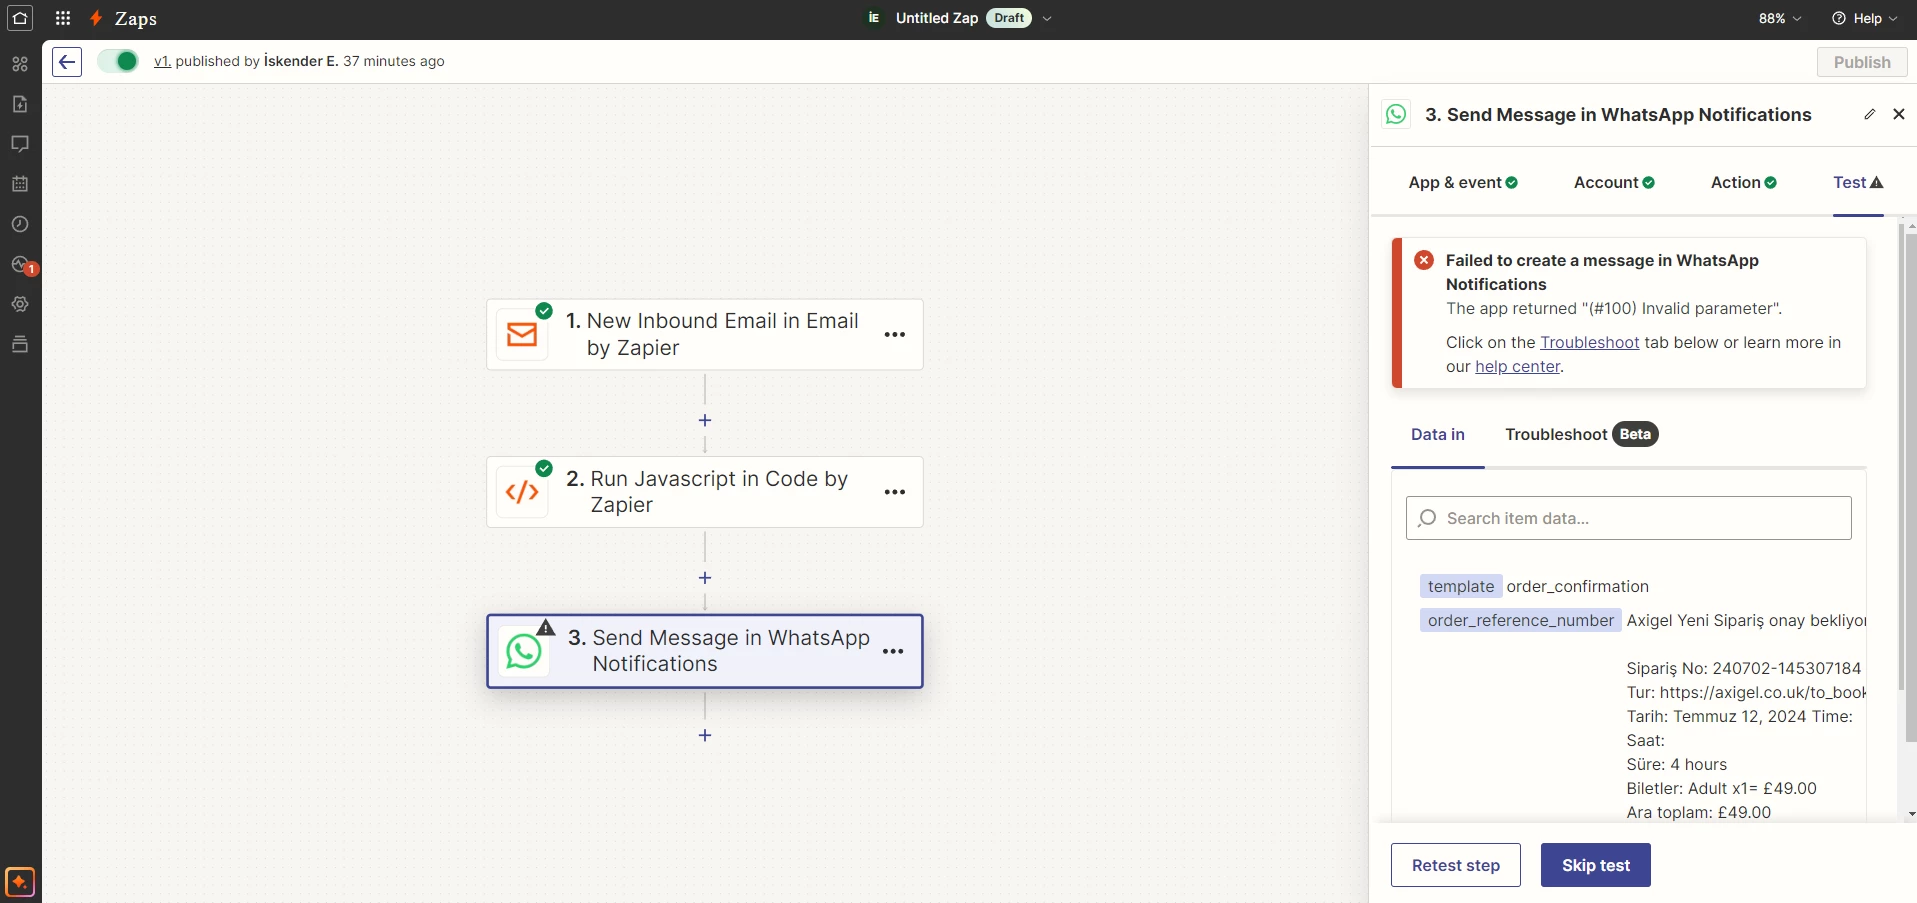
Task: Click Sipariş No: 240702-145307184 line
Action: (x=1743, y=668)
